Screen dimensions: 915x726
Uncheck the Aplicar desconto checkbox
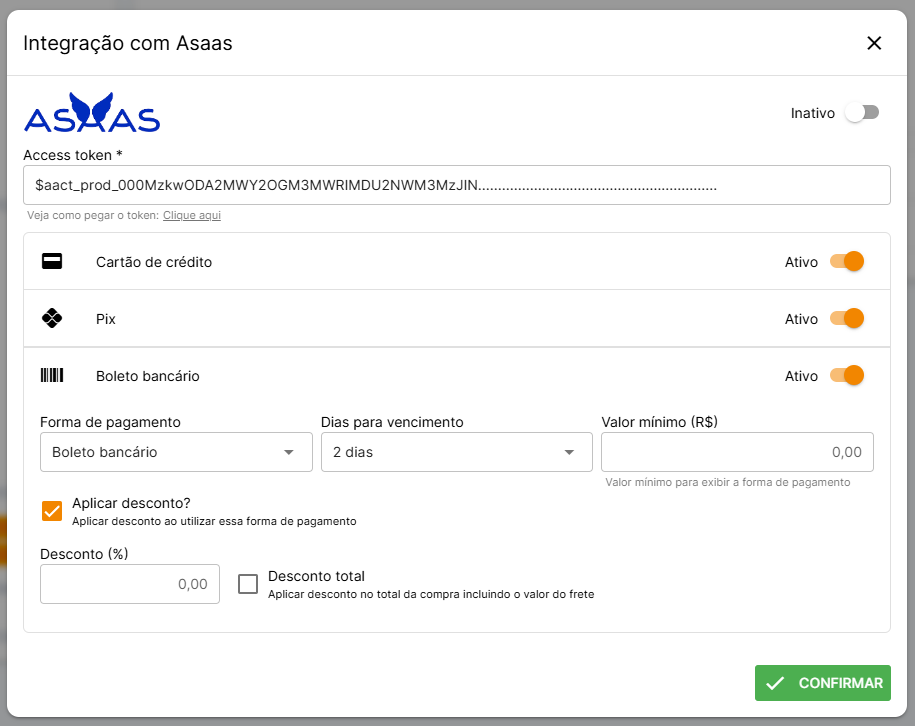52,511
